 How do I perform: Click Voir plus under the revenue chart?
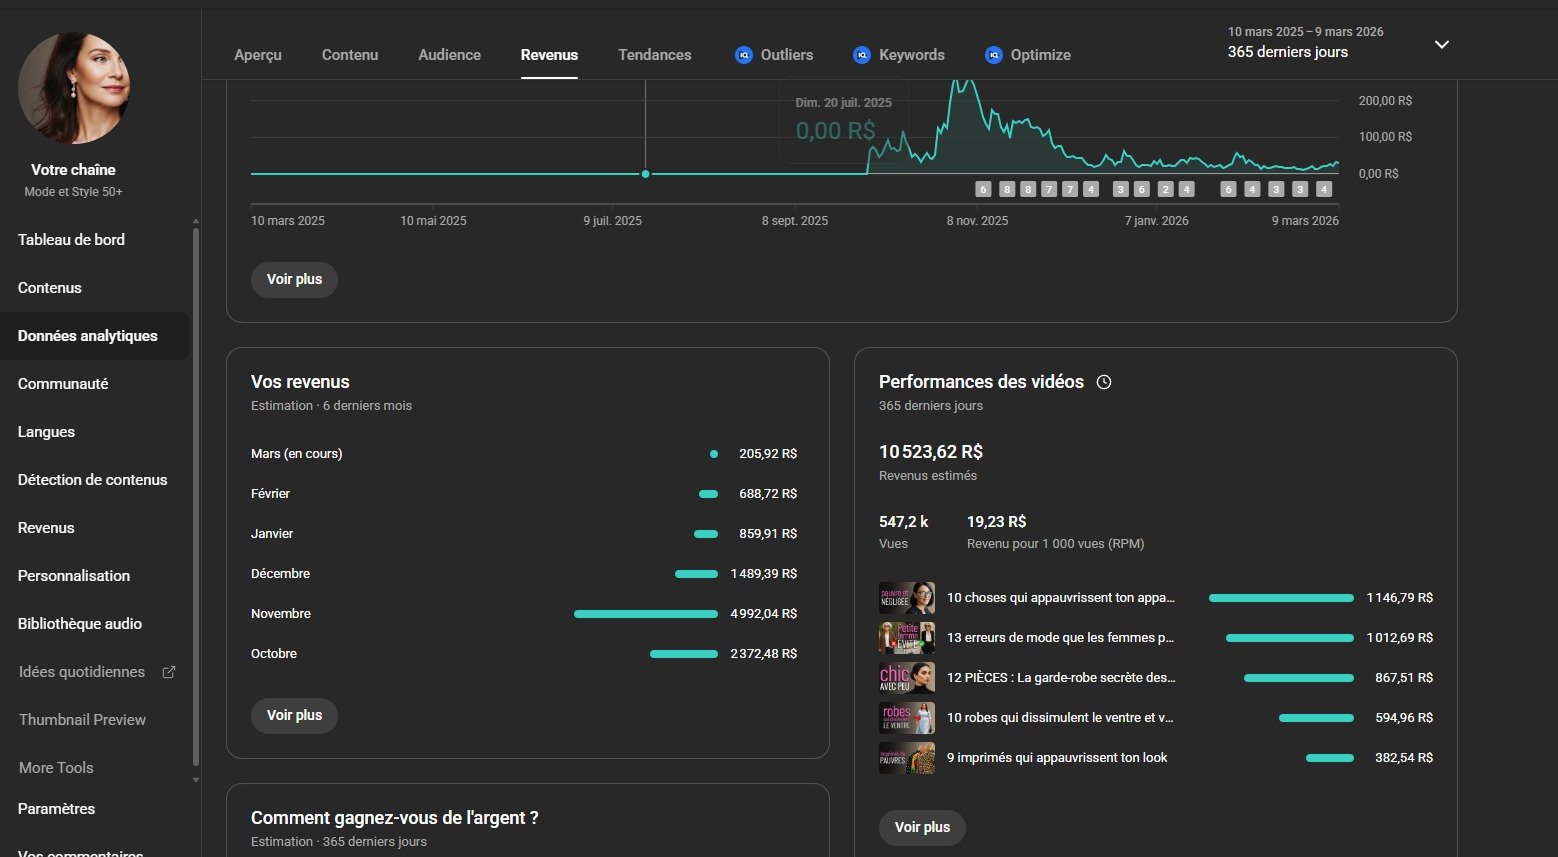pyautogui.click(x=294, y=279)
